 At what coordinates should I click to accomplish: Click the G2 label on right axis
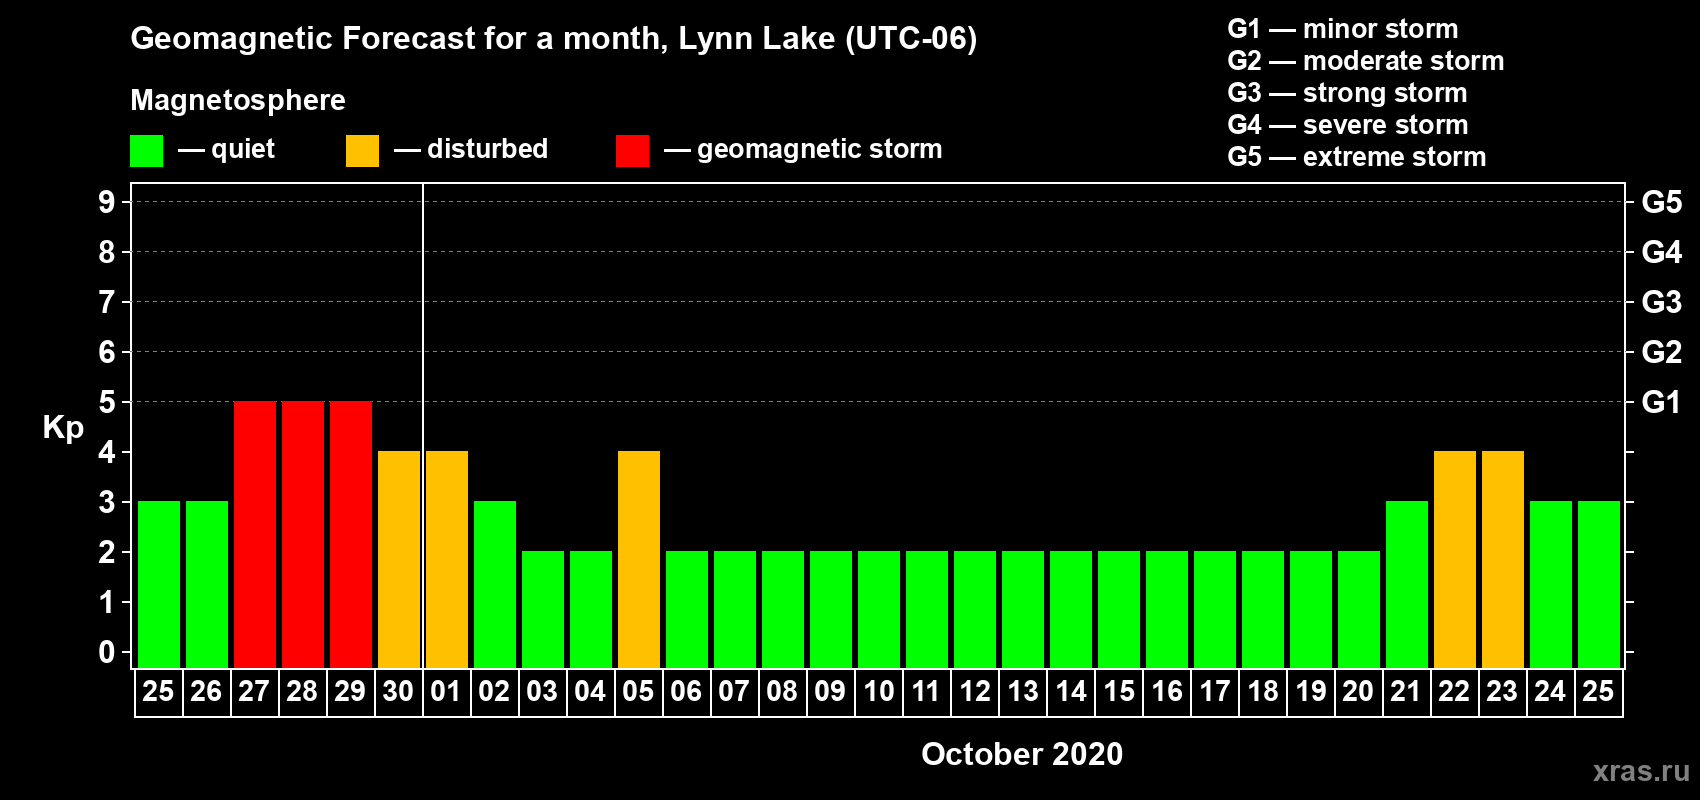(1662, 352)
